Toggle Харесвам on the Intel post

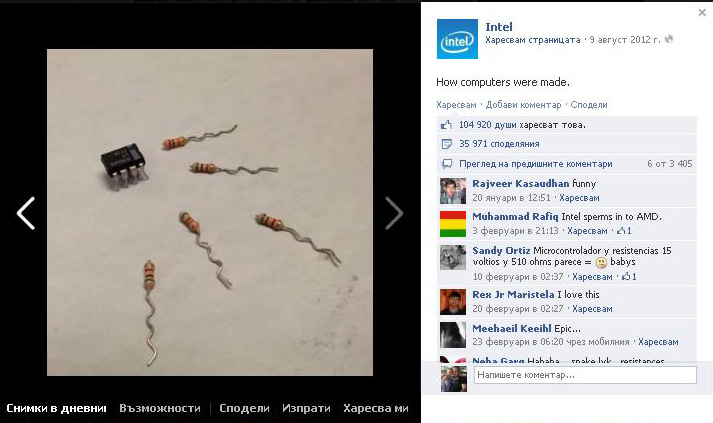click(456, 105)
